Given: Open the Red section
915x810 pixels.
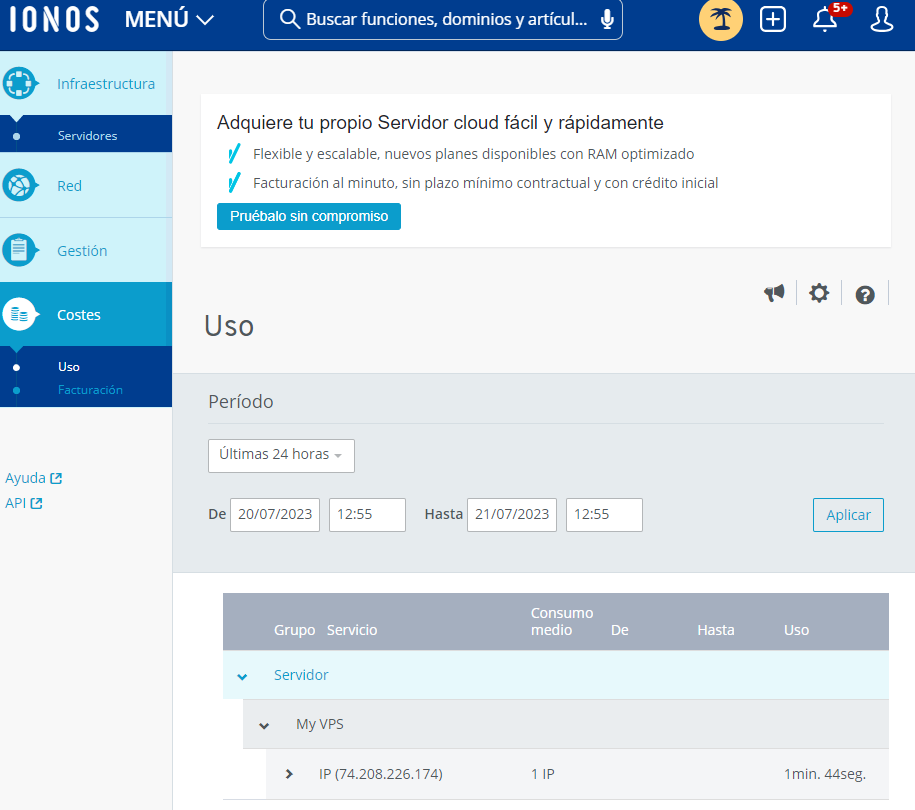Looking at the screenshot, I should pos(69,186).
